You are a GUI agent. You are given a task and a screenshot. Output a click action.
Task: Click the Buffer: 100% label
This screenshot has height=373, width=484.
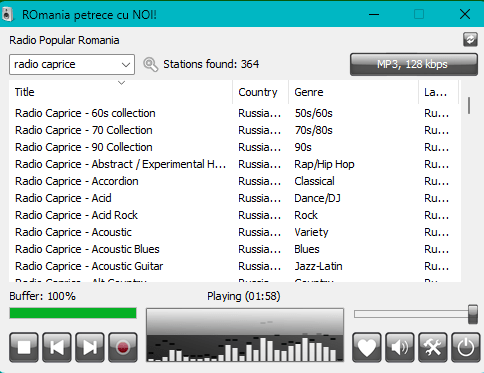tap(42, 296)
